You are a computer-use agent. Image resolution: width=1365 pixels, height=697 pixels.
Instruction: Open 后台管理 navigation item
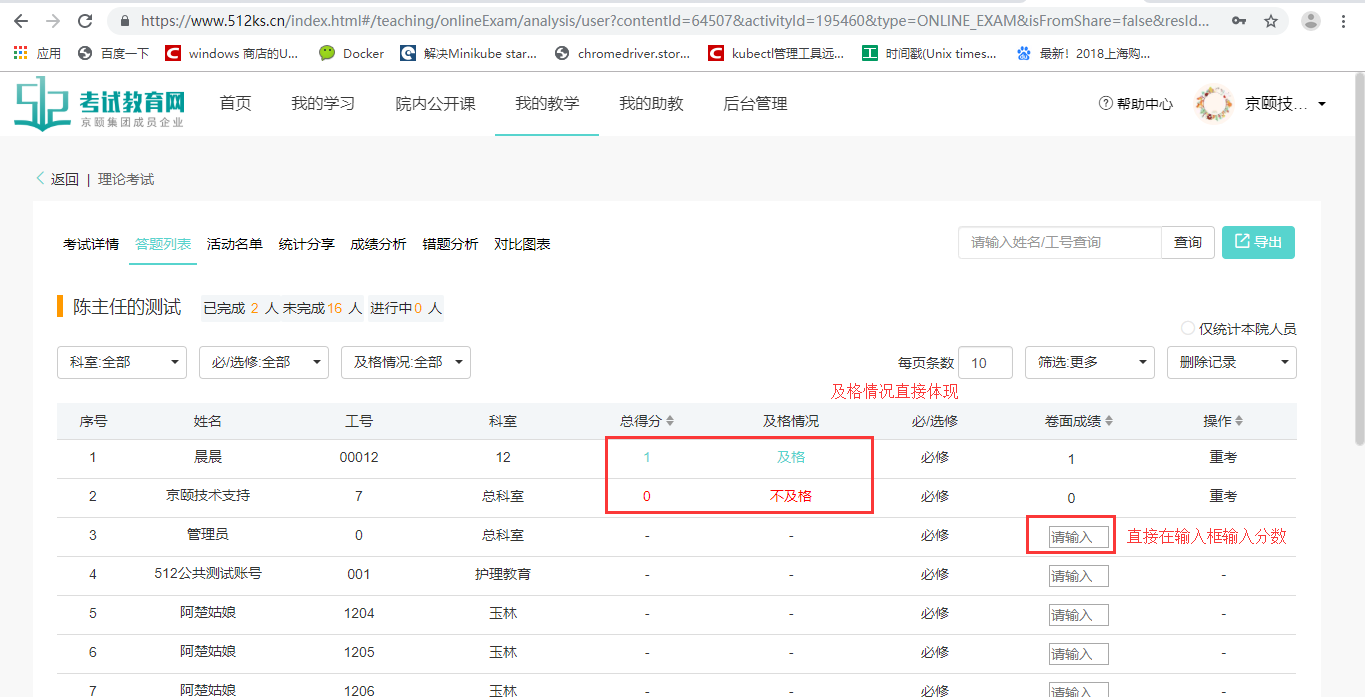pyautogui.click(x=755, y=103)
